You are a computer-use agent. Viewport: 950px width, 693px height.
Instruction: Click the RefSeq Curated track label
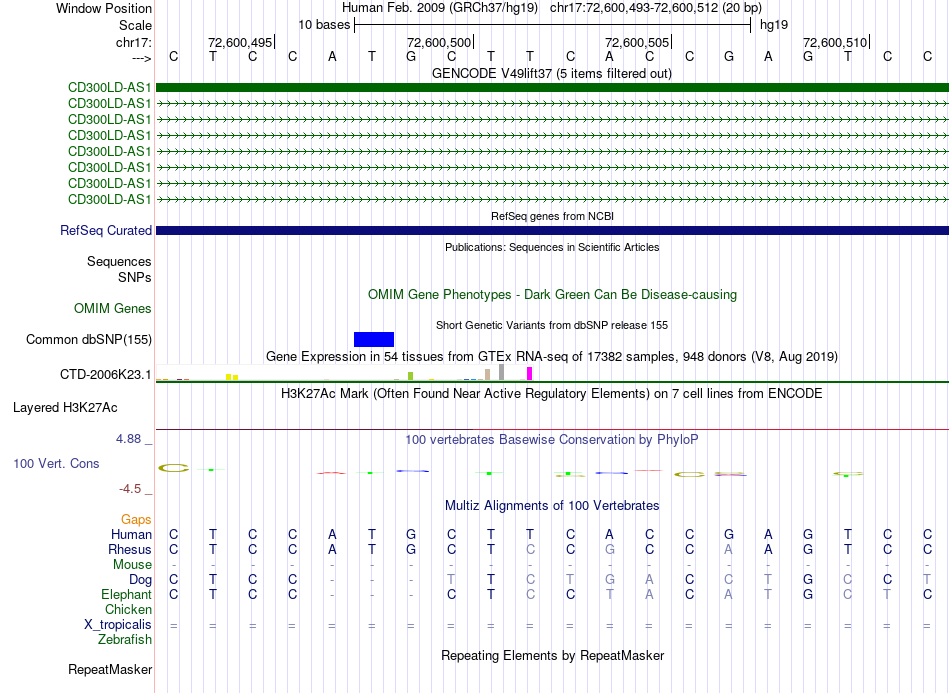click(x=106, y=231)
